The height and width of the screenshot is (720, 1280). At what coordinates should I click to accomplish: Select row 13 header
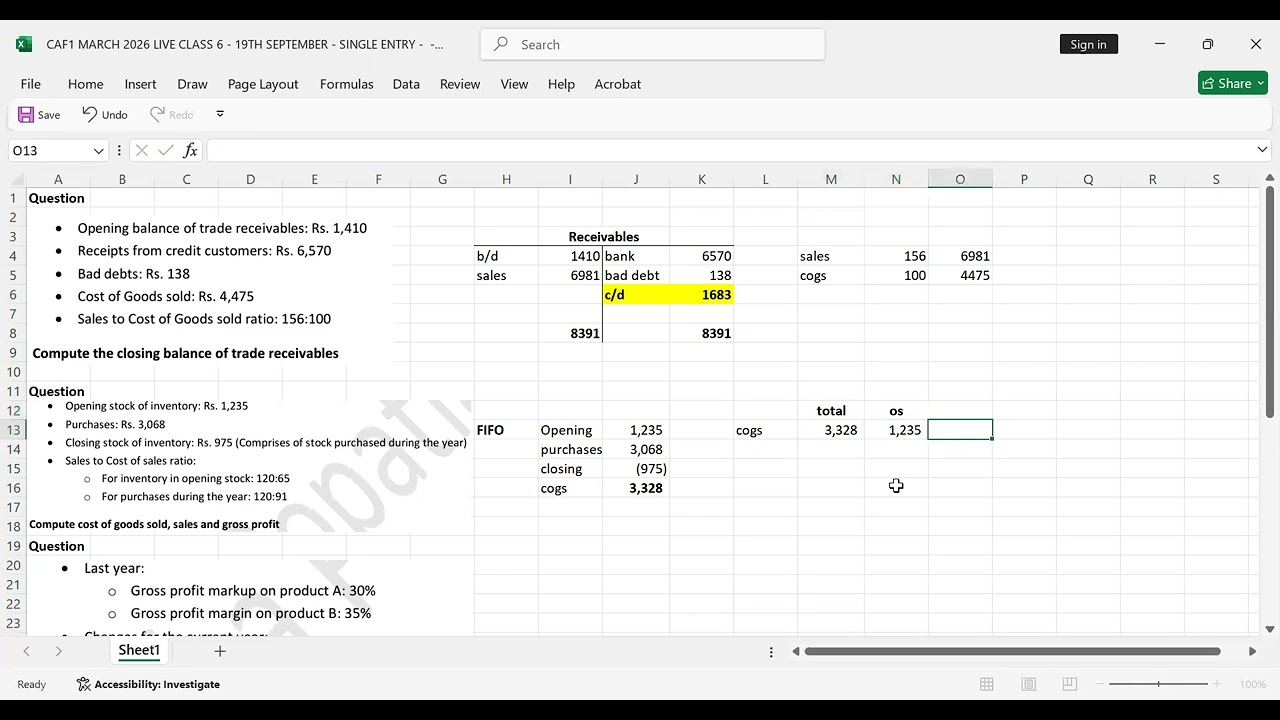[13, 430]
